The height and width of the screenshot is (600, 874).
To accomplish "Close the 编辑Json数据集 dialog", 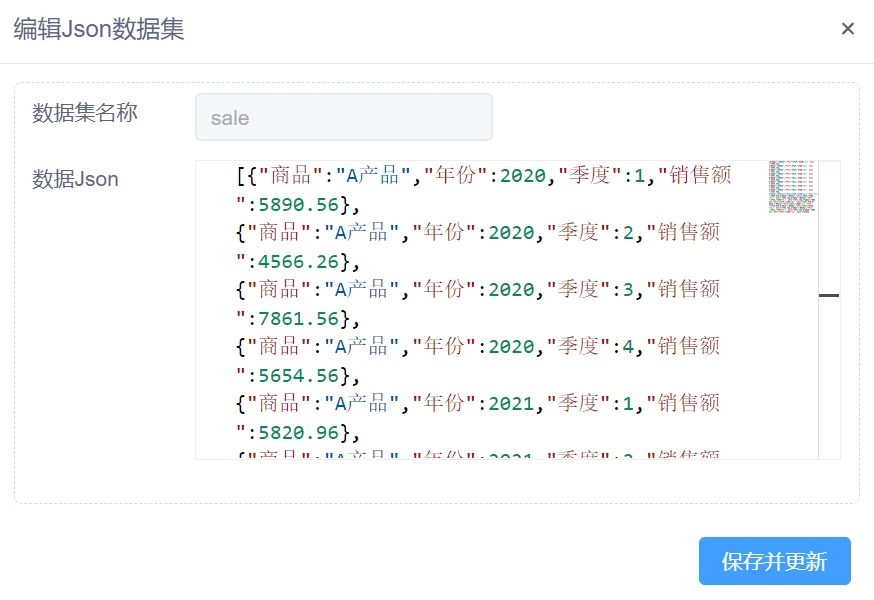I will point(847,28).
